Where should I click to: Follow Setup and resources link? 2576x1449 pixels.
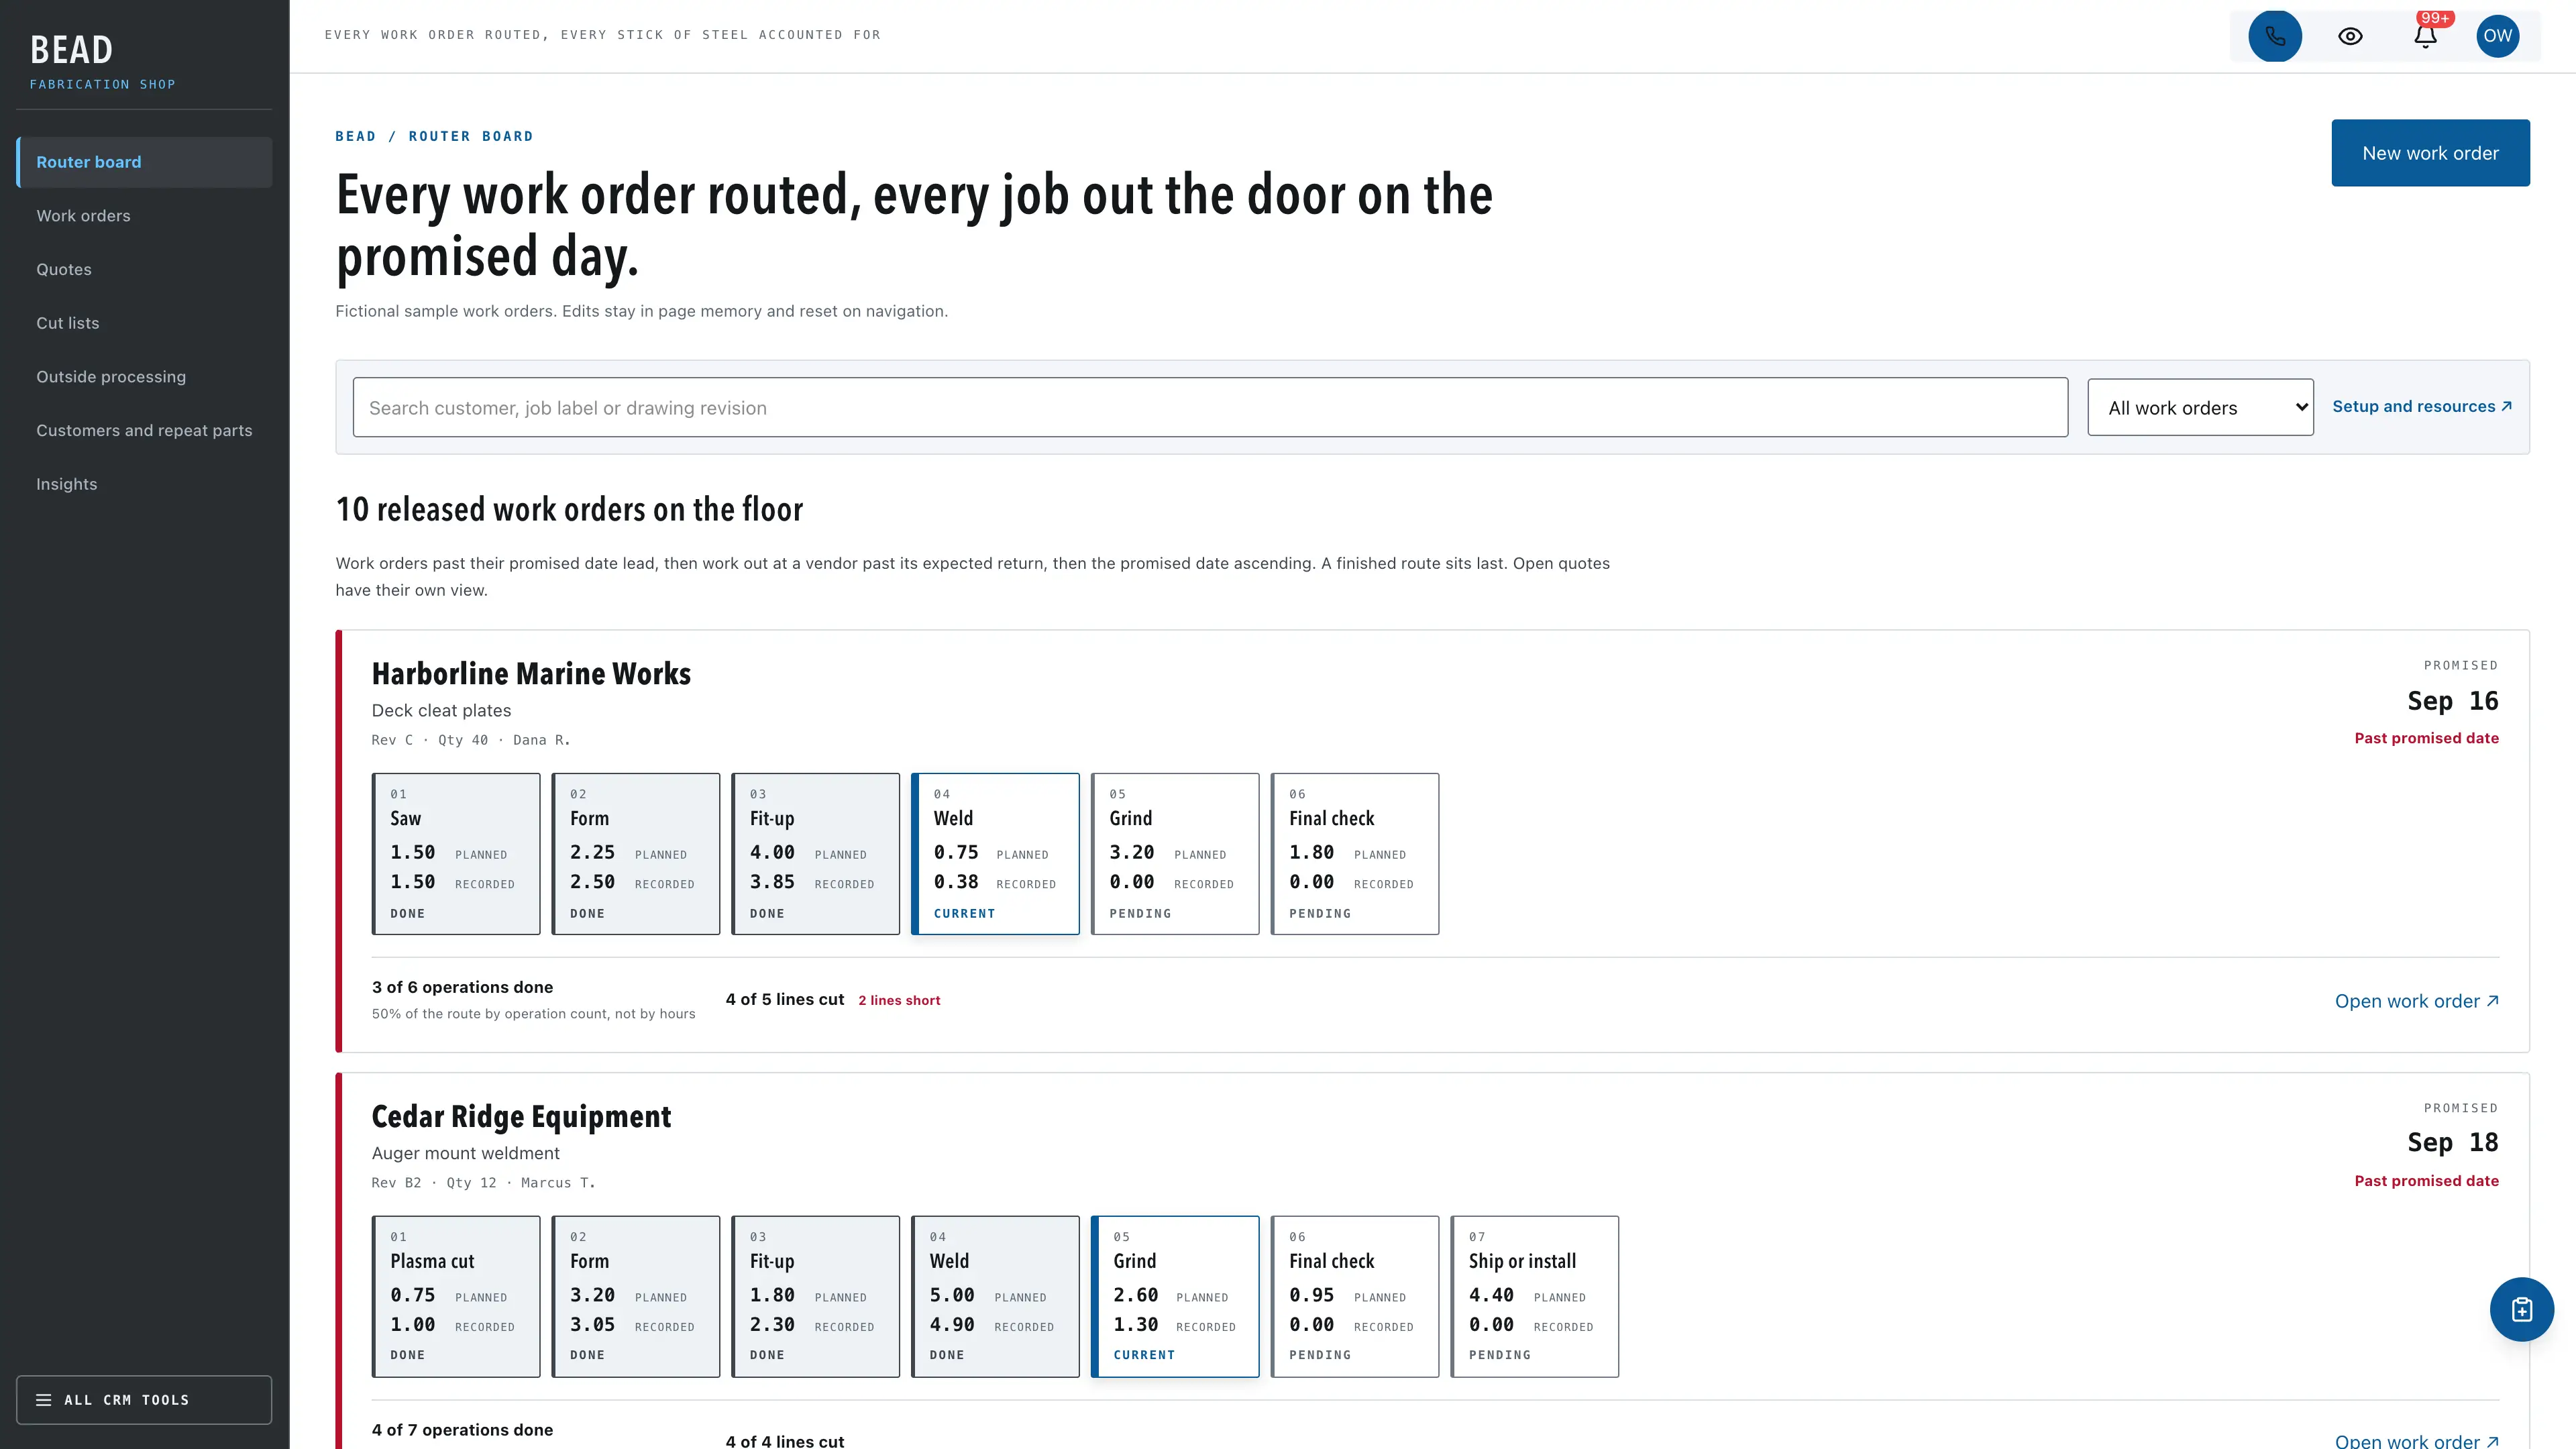pos(2422,406)
